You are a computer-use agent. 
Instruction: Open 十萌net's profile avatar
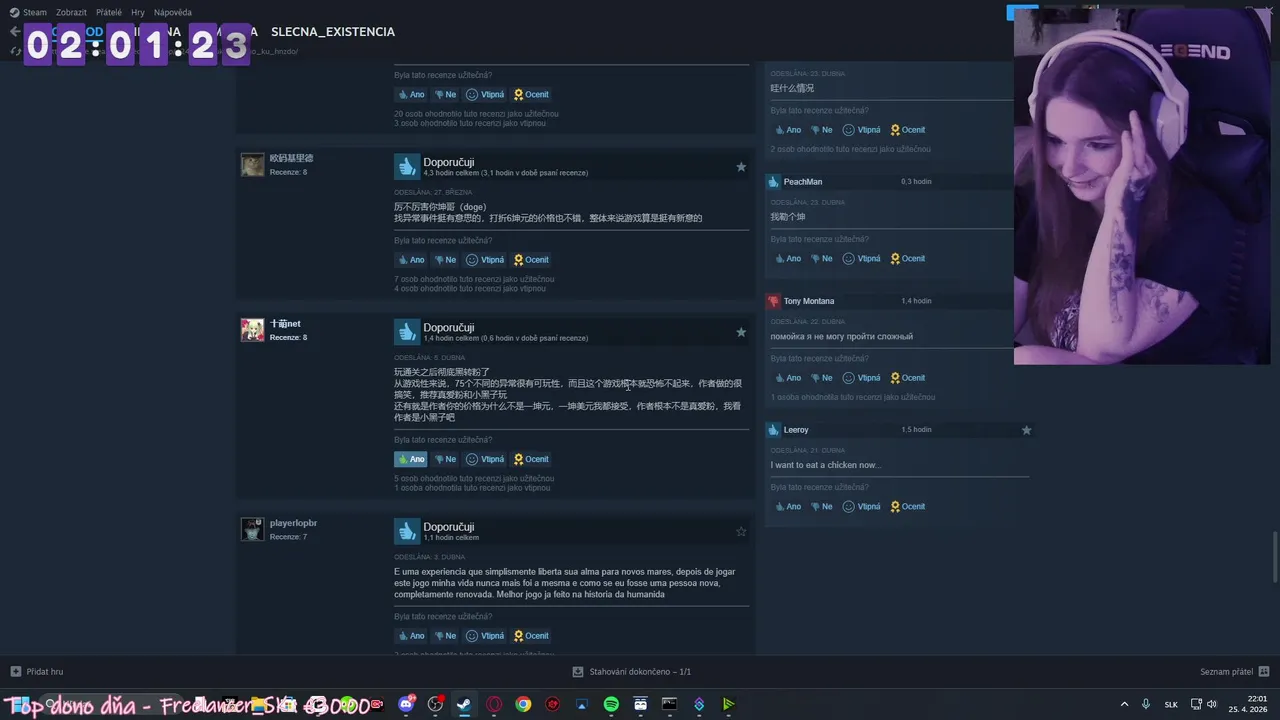point(252,330)
